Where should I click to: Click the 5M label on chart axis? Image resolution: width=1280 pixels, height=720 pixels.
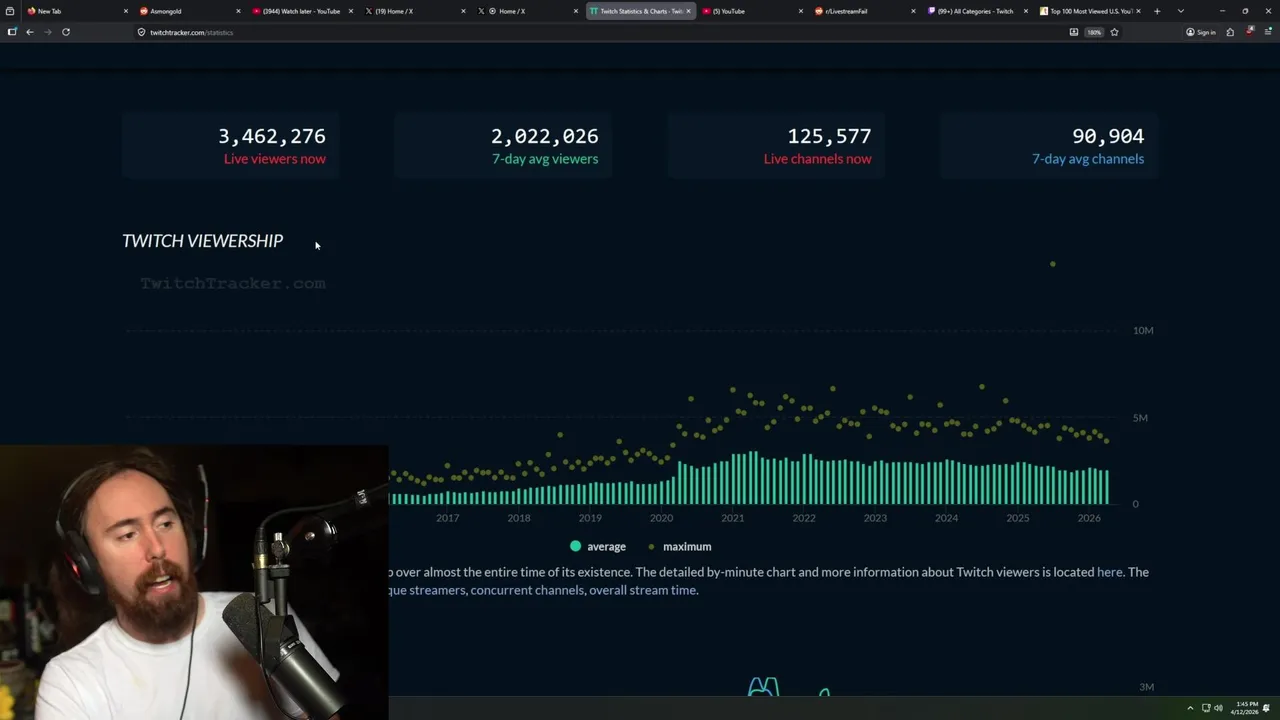[1140, 417]
